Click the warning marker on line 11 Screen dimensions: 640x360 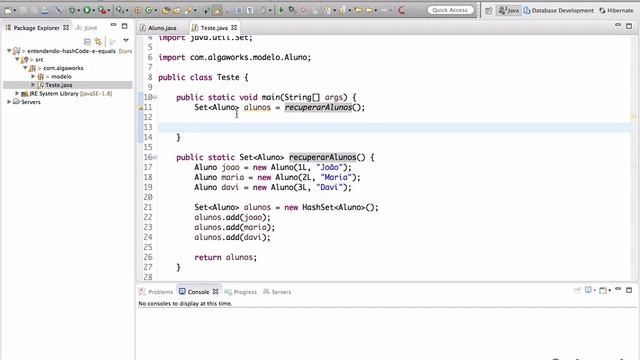tap(140, 108)
